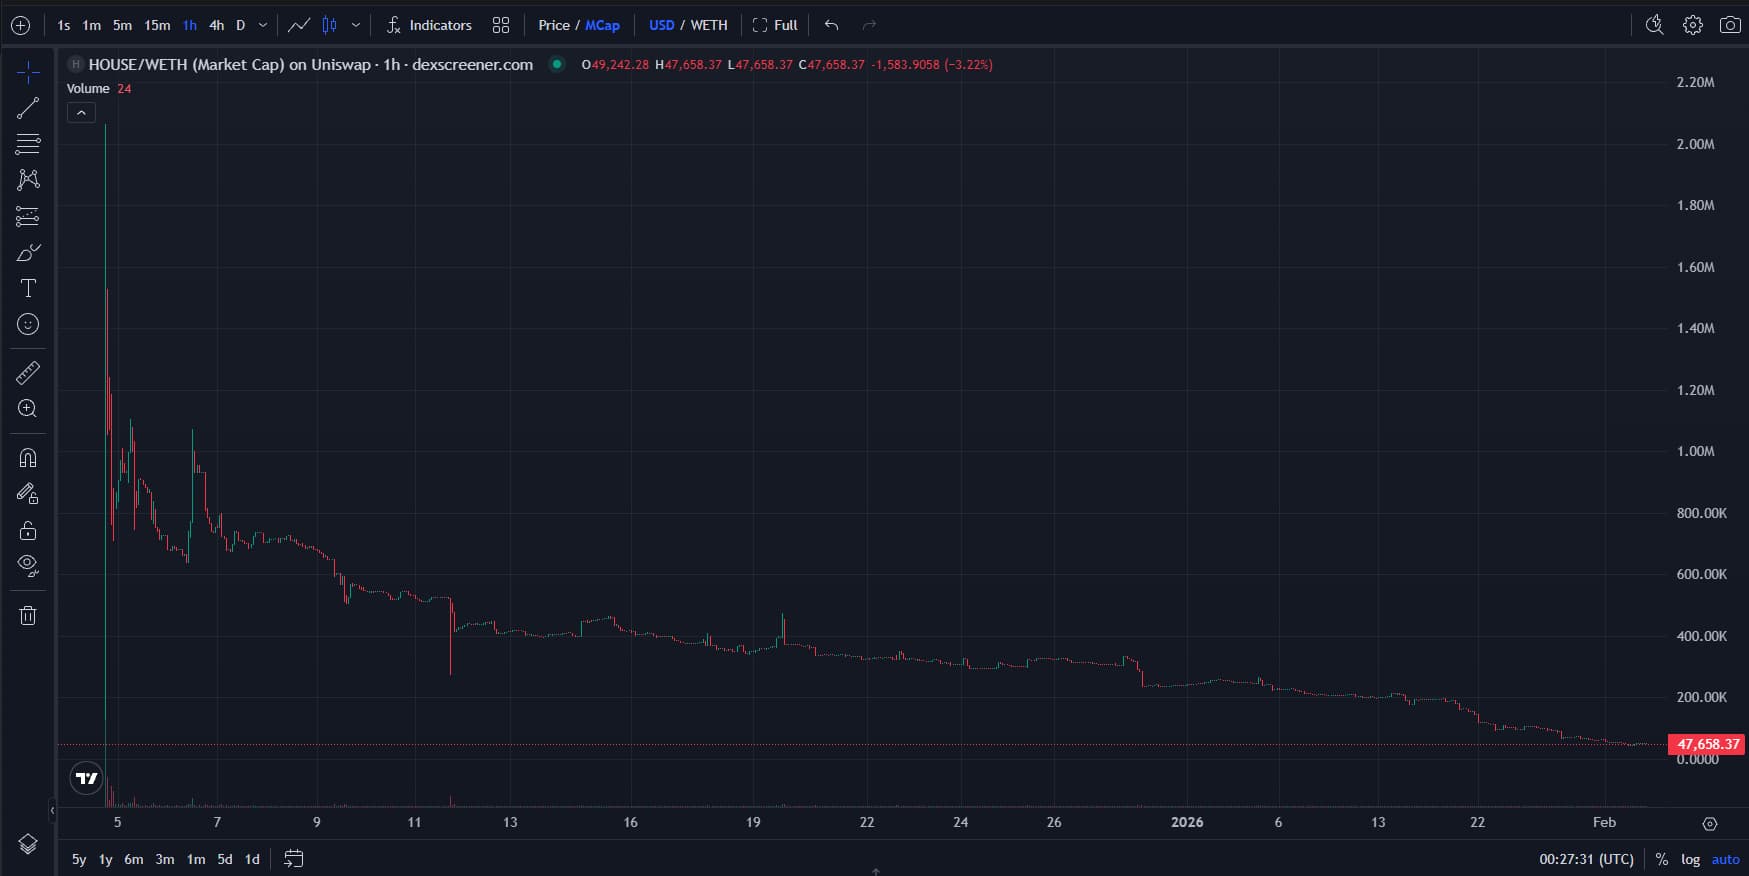Screen dimensions: 1749x876
Task: Enter Full screen chart mode
Action: (x=775, y=25)
